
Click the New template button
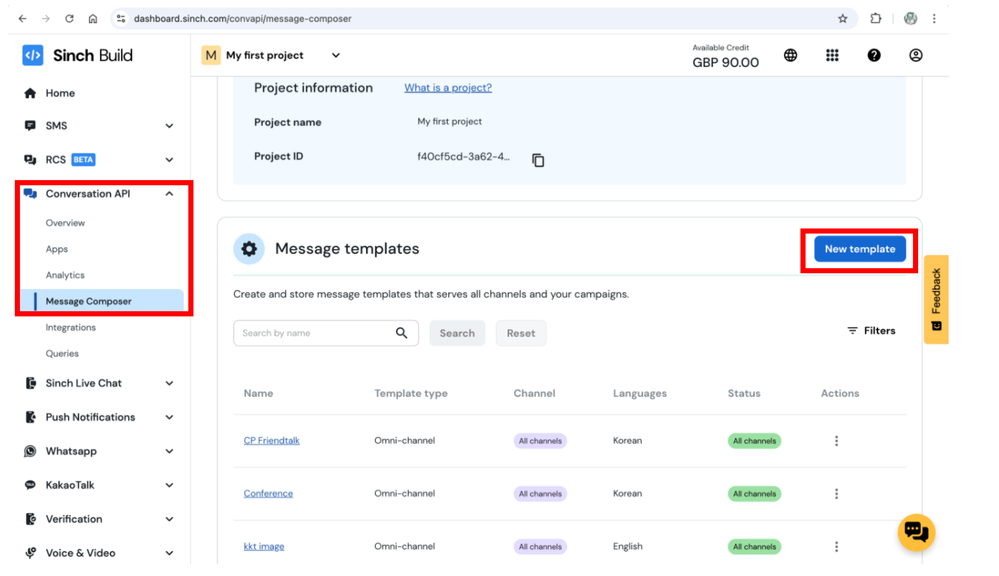[x=859, y=249]
